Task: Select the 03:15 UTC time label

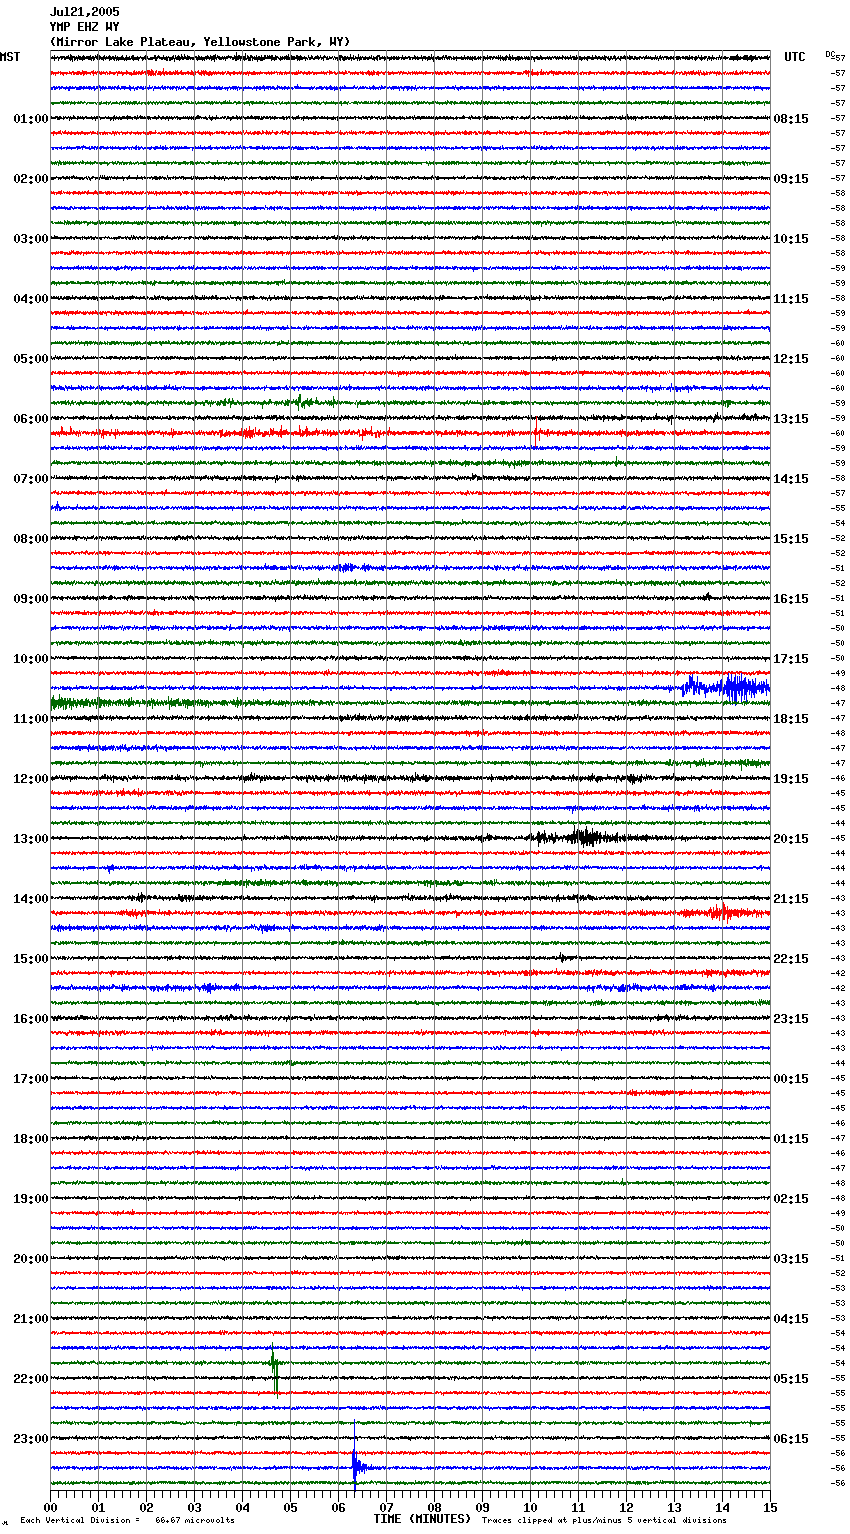Action: click(x=791, y=1259)
